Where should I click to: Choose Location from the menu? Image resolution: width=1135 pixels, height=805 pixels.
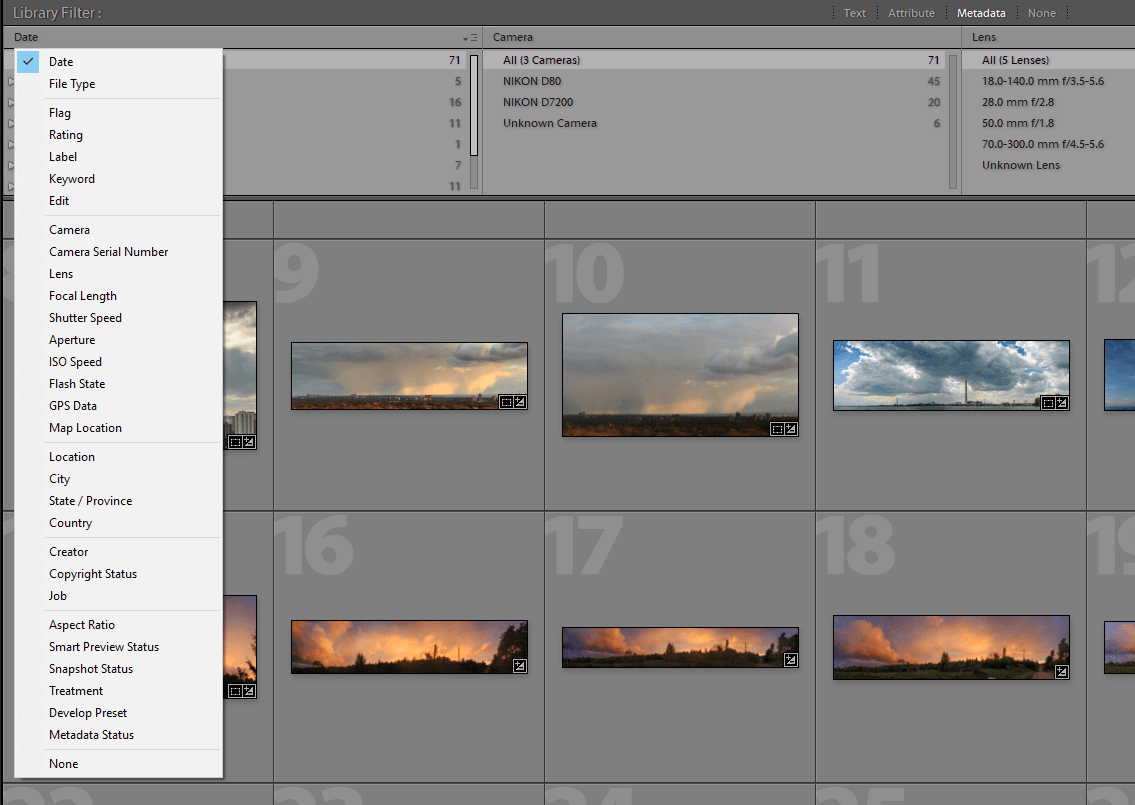tap(118, 457)
